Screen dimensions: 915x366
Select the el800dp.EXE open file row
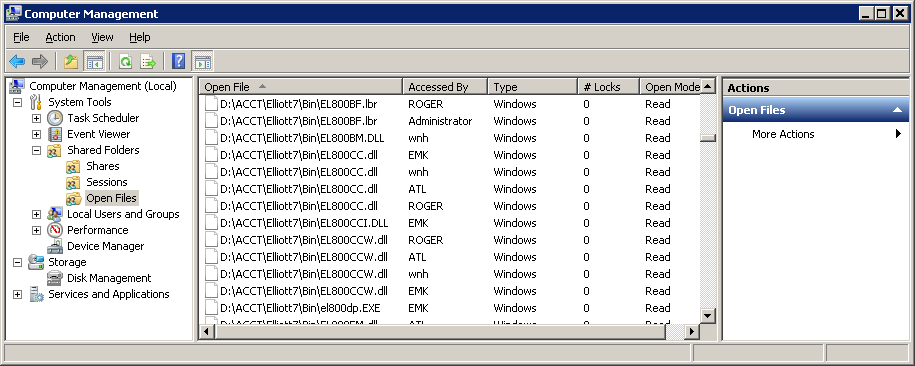pyautogui.click(x=449, y=308)
